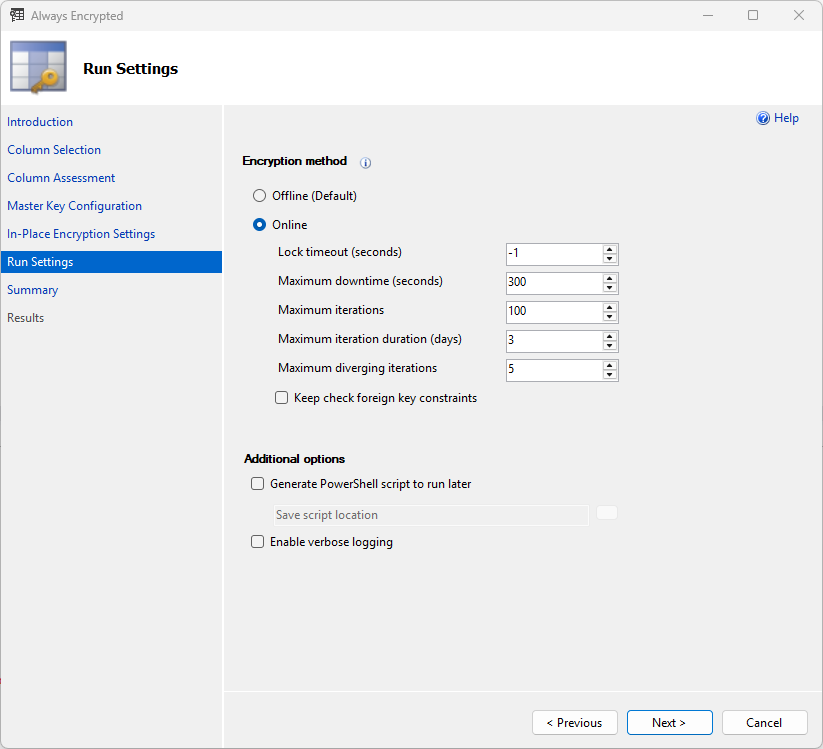823x749 pixels.
Task: Maximize the Always Encrypted window
Action: 753,15
